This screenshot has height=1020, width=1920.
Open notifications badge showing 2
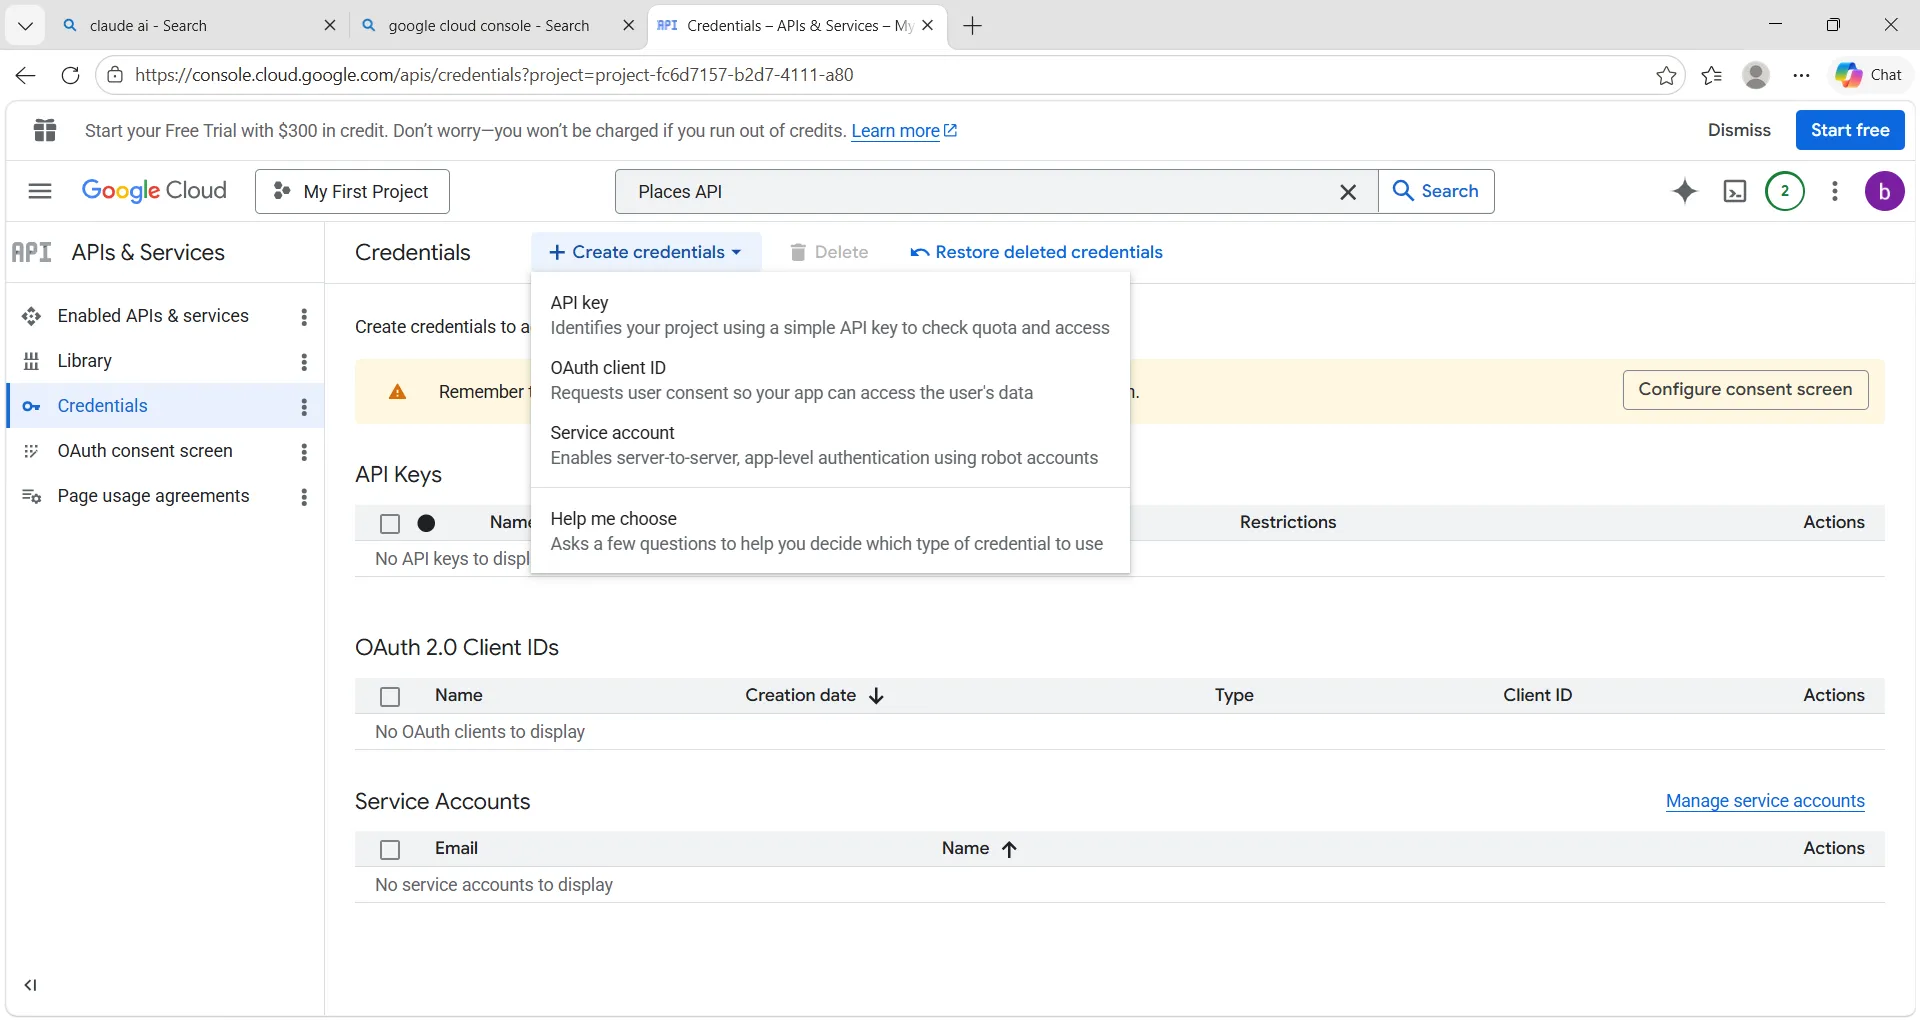pyautogui.click(x=1785, y=191)
